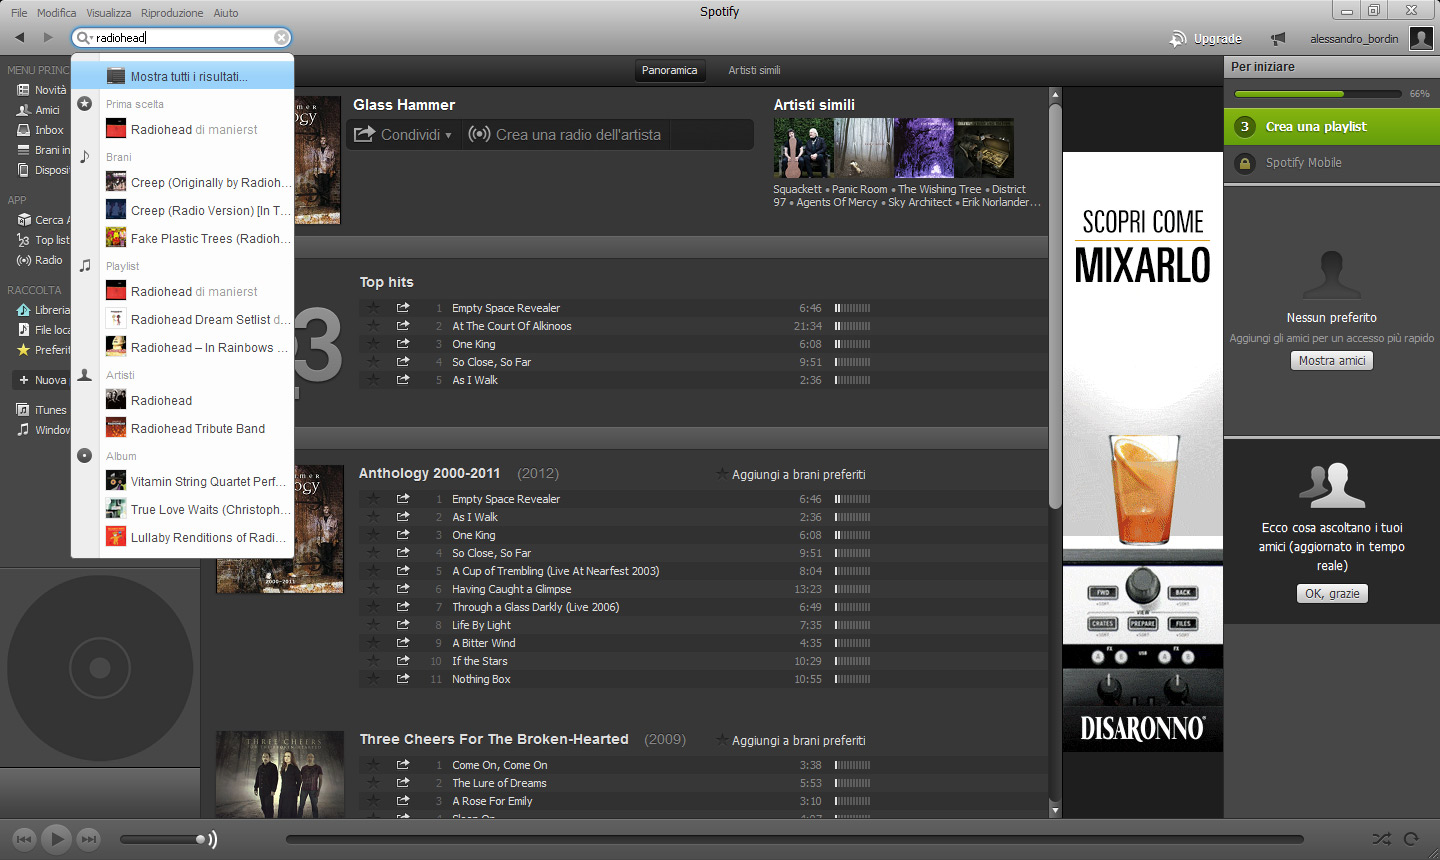Select Spotify Mobile step
Viewport: 1440px width, 860px height.
[x=1332, y=162]
